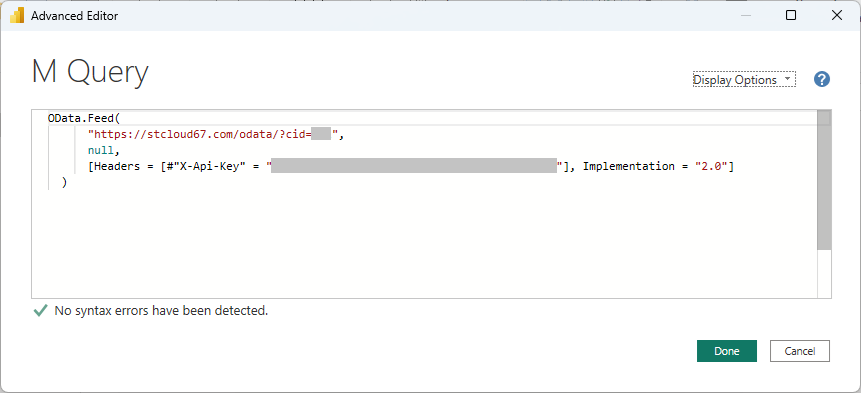Click the green checkmark status icon
This screenshot has height=393, width=861.
click(40, 311)
